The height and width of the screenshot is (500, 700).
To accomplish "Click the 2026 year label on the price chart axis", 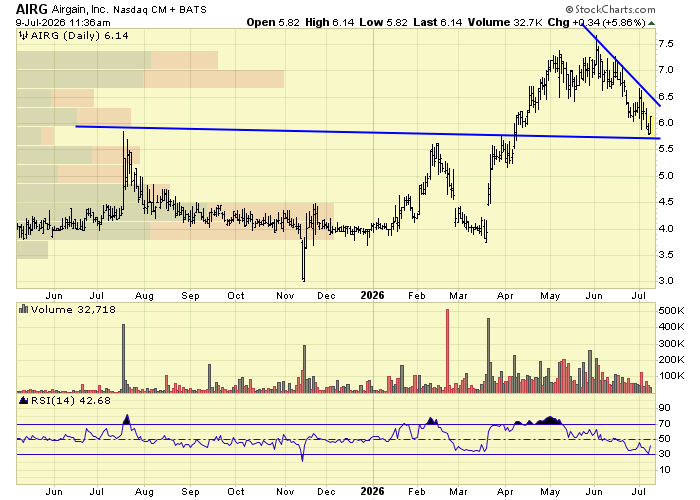I will pyautogui.click(x=372, y=296).
